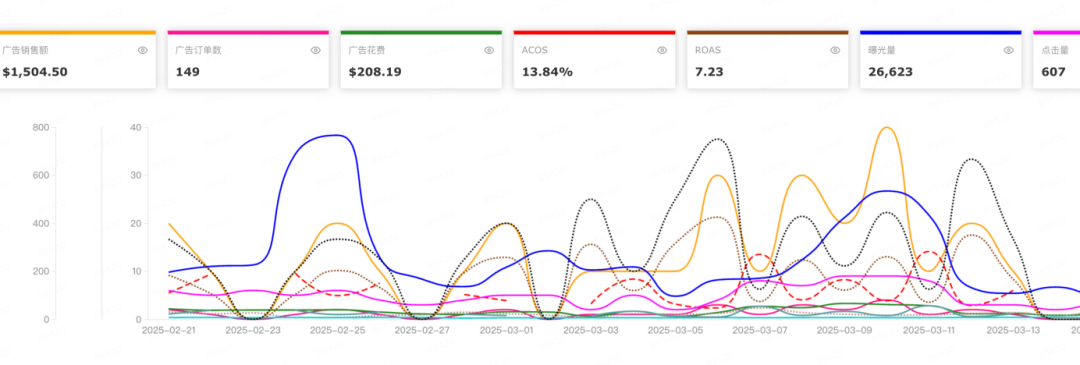
Task: Click the 广告花费 label text
Action: click(367, 50)
